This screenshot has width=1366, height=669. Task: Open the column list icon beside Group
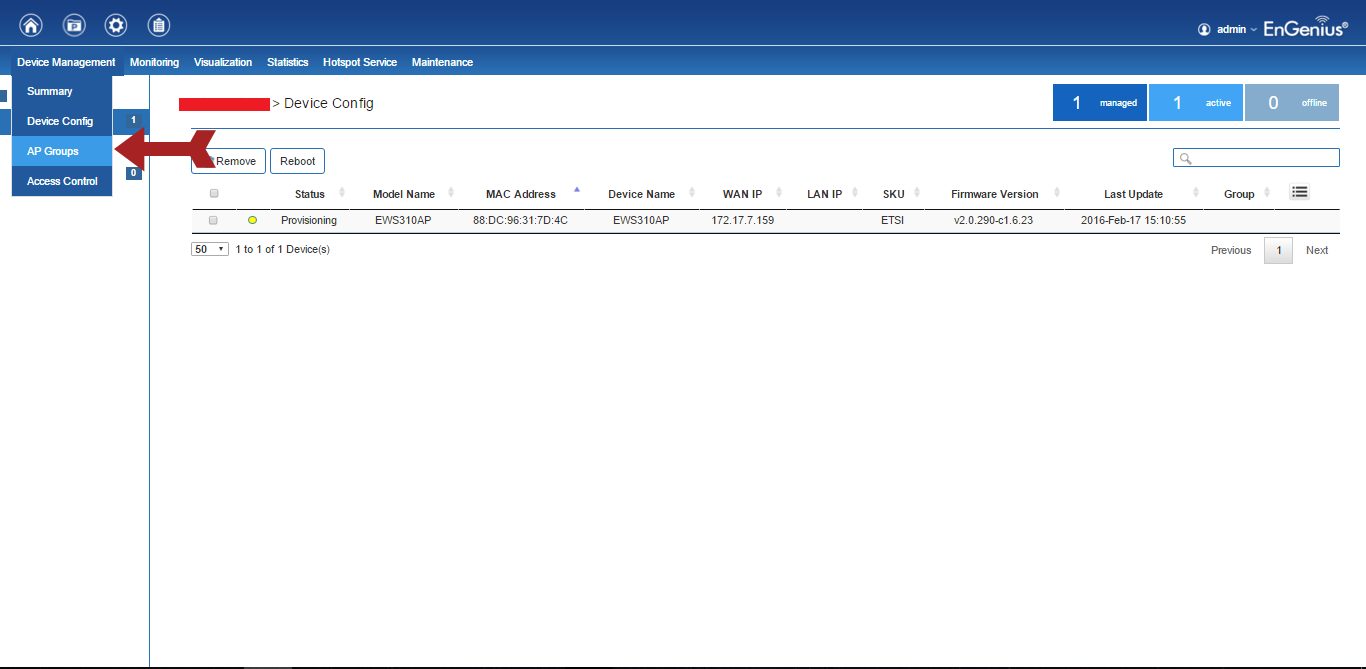(1299, 192)
